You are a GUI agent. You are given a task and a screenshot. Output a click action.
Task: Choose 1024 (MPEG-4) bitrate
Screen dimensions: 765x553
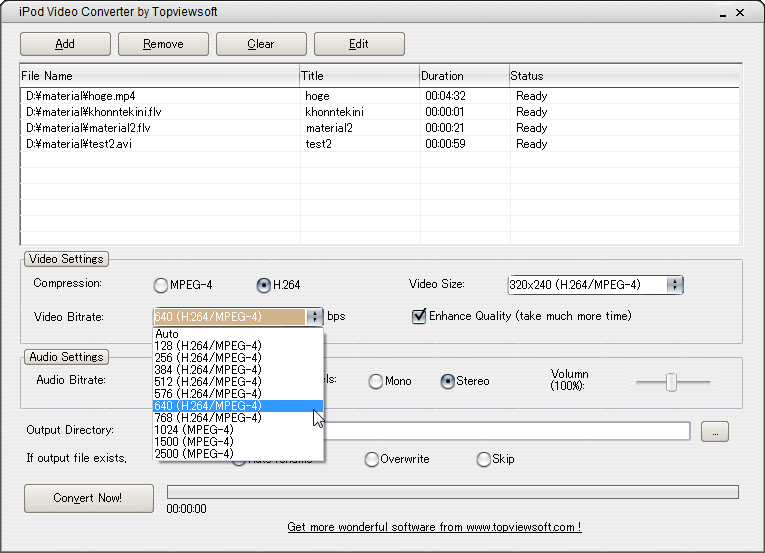tap(238, 430)
